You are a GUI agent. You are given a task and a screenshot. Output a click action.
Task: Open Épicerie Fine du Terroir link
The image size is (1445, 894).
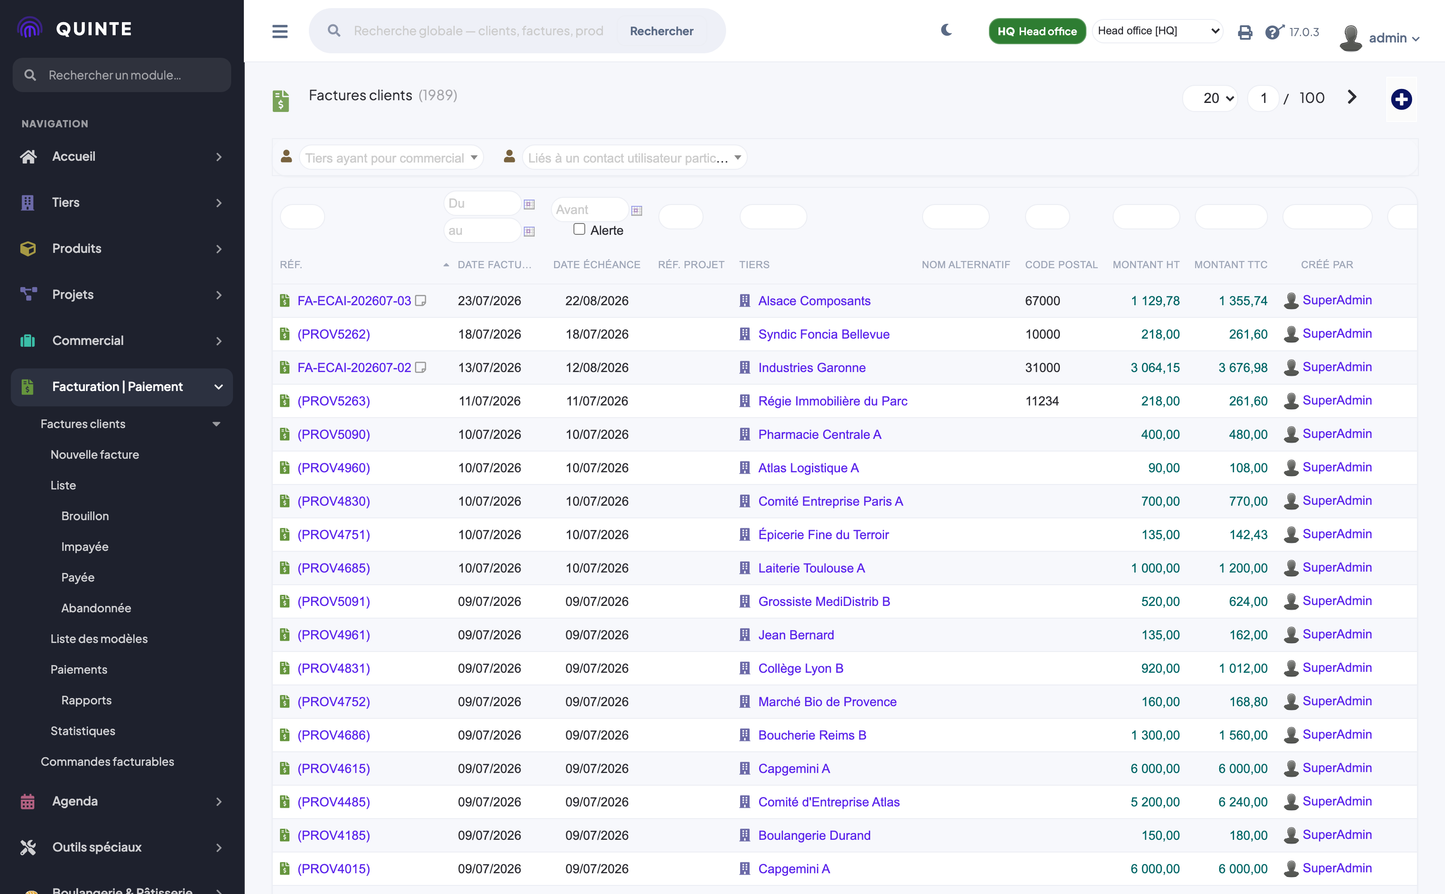click(x=824, y=535)
